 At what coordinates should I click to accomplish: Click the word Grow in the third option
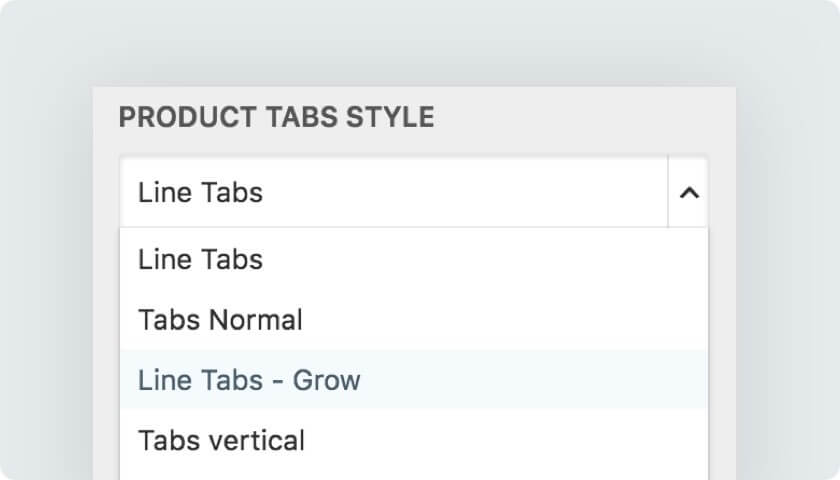point(326,380)
